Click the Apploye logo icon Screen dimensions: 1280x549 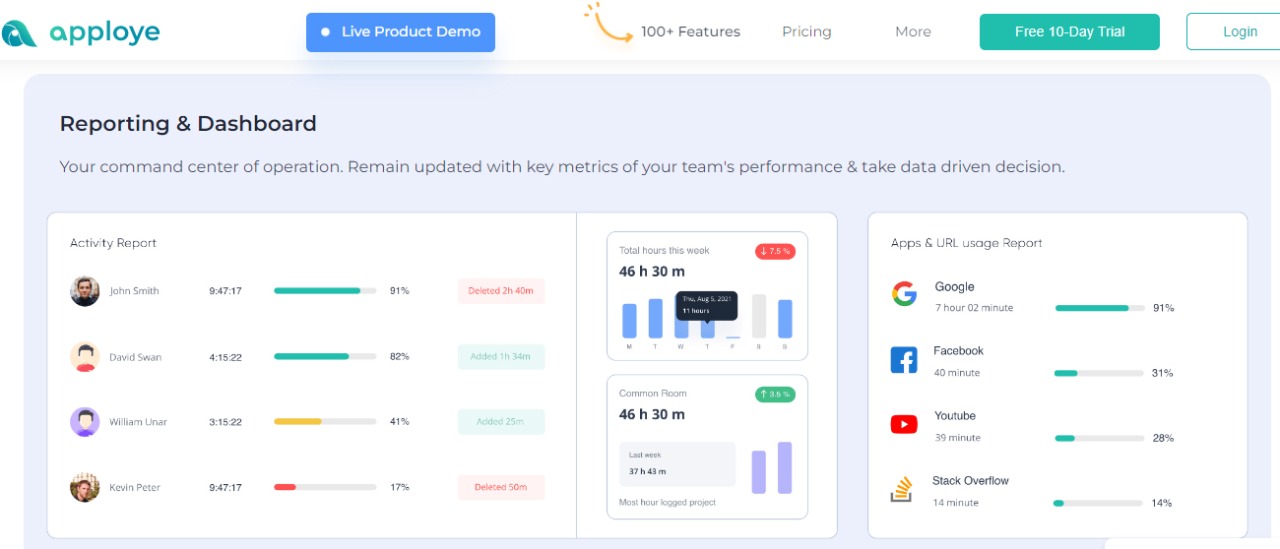coord(18,33)
